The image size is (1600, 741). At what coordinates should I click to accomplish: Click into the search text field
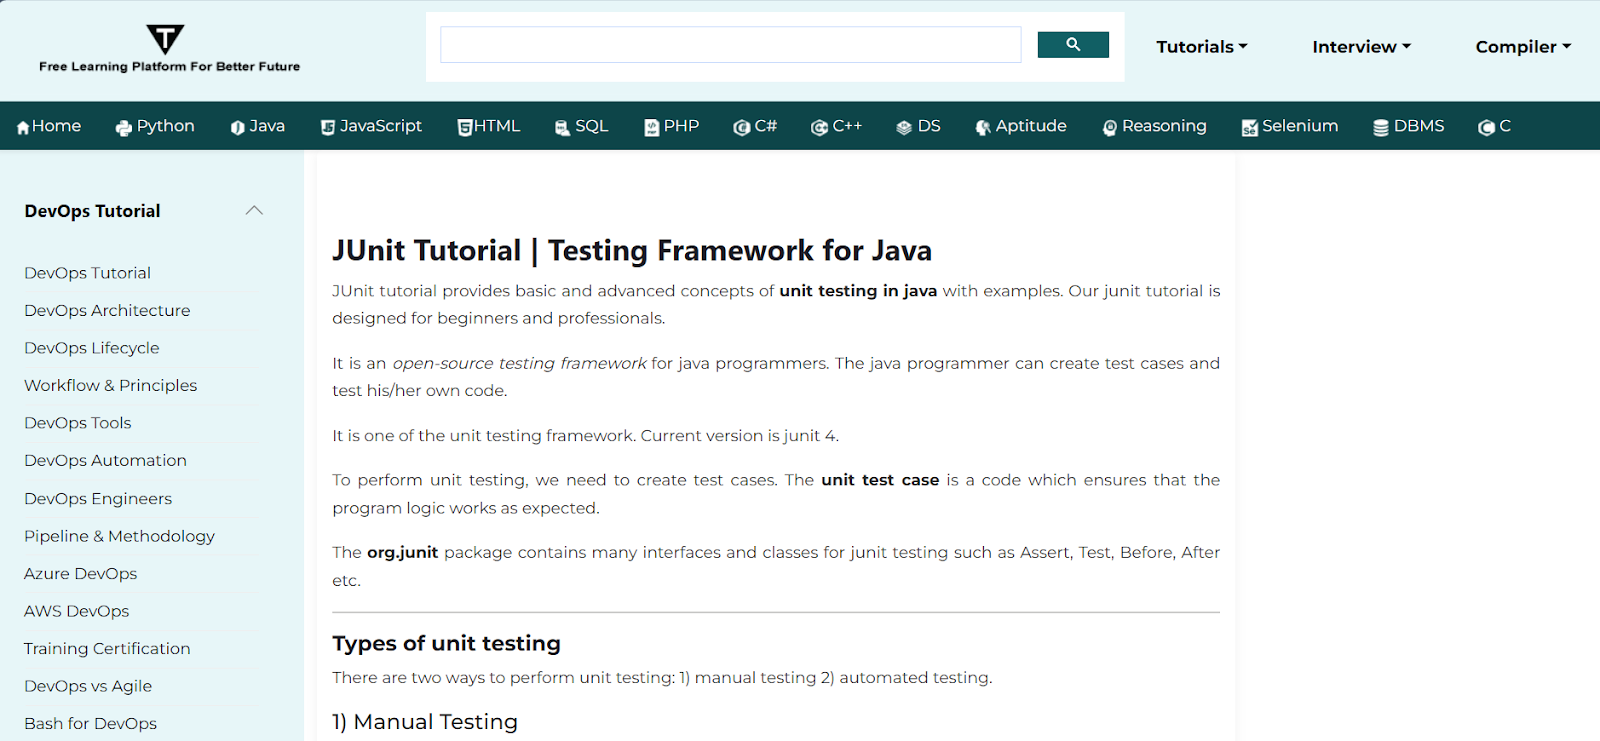coord(730,45)
